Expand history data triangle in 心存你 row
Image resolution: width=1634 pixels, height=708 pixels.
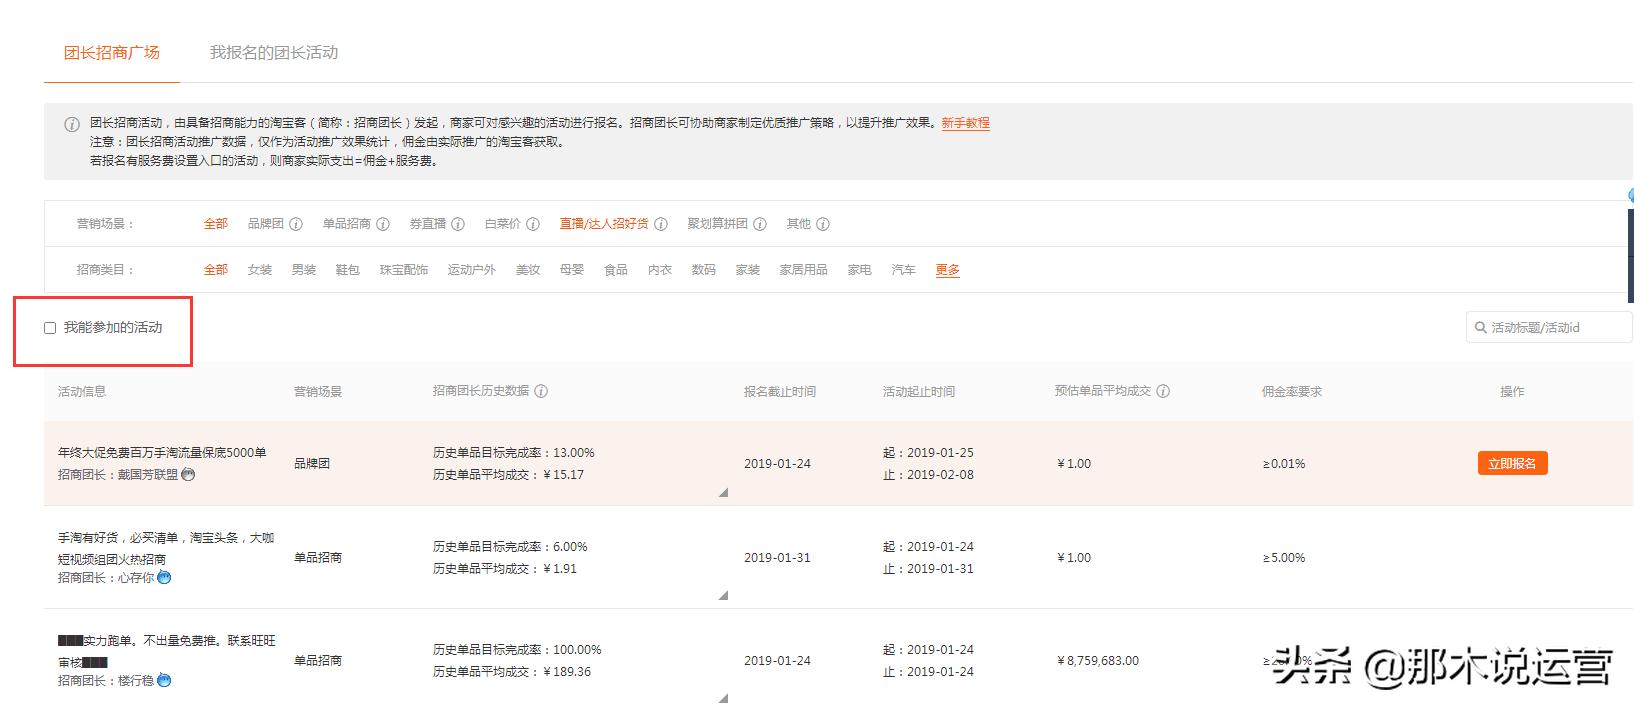tap(723, 595)
